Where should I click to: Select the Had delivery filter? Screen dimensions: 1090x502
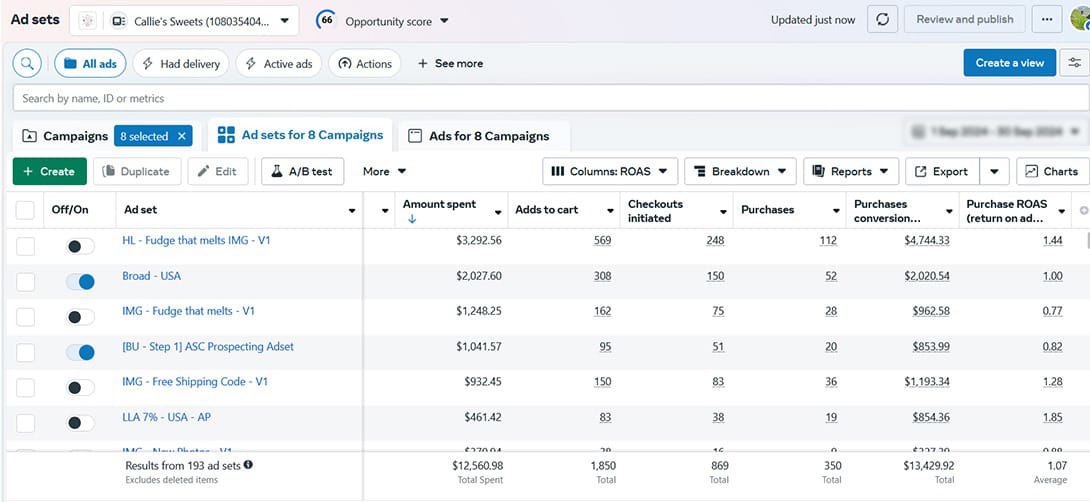181,63
